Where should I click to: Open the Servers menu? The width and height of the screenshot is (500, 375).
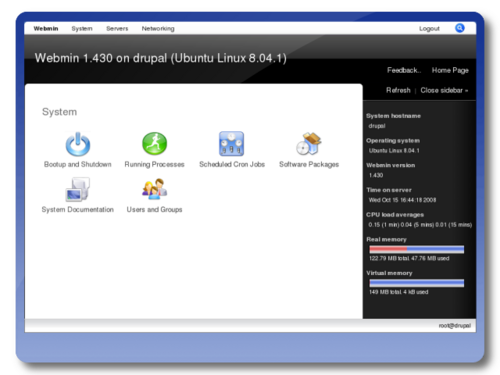click(117, 29)
